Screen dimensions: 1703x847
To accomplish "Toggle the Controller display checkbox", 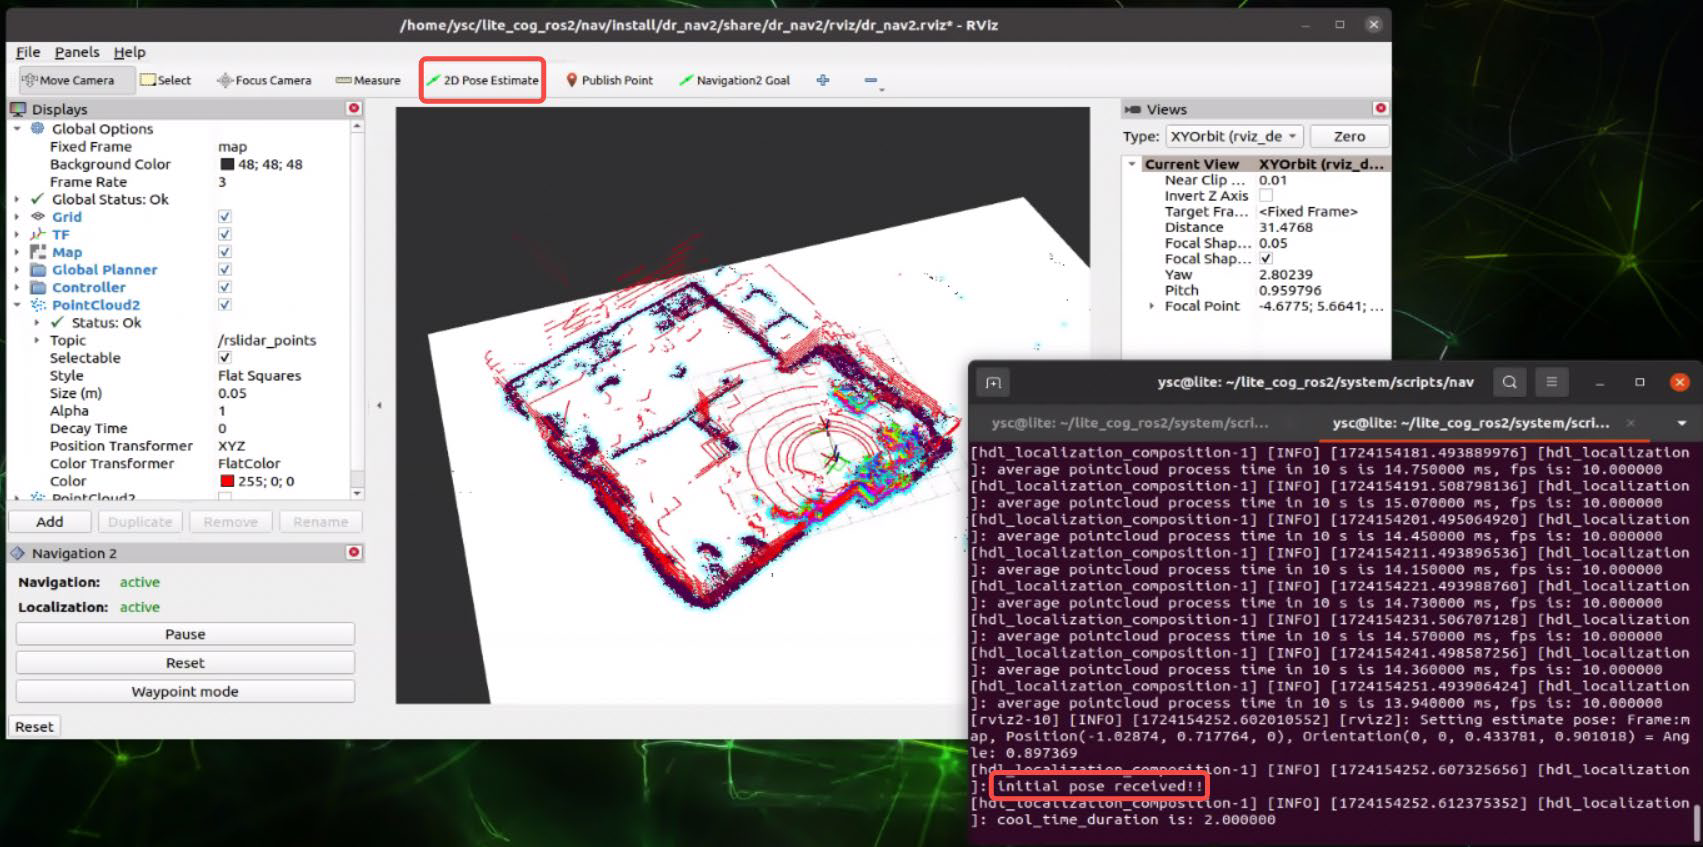I will (x=224, y=287).
